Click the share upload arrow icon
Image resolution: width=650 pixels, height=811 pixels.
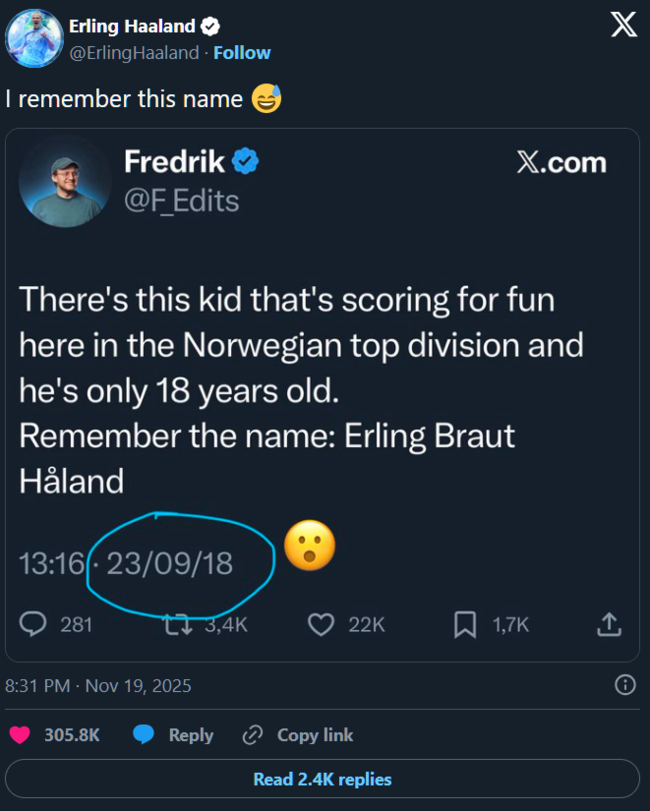pos(609,624)
